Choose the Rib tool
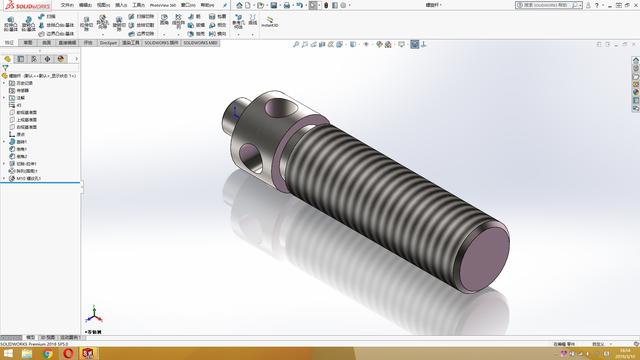The height and width of the screenshot is (360, 640). click(x=195, y=16)
